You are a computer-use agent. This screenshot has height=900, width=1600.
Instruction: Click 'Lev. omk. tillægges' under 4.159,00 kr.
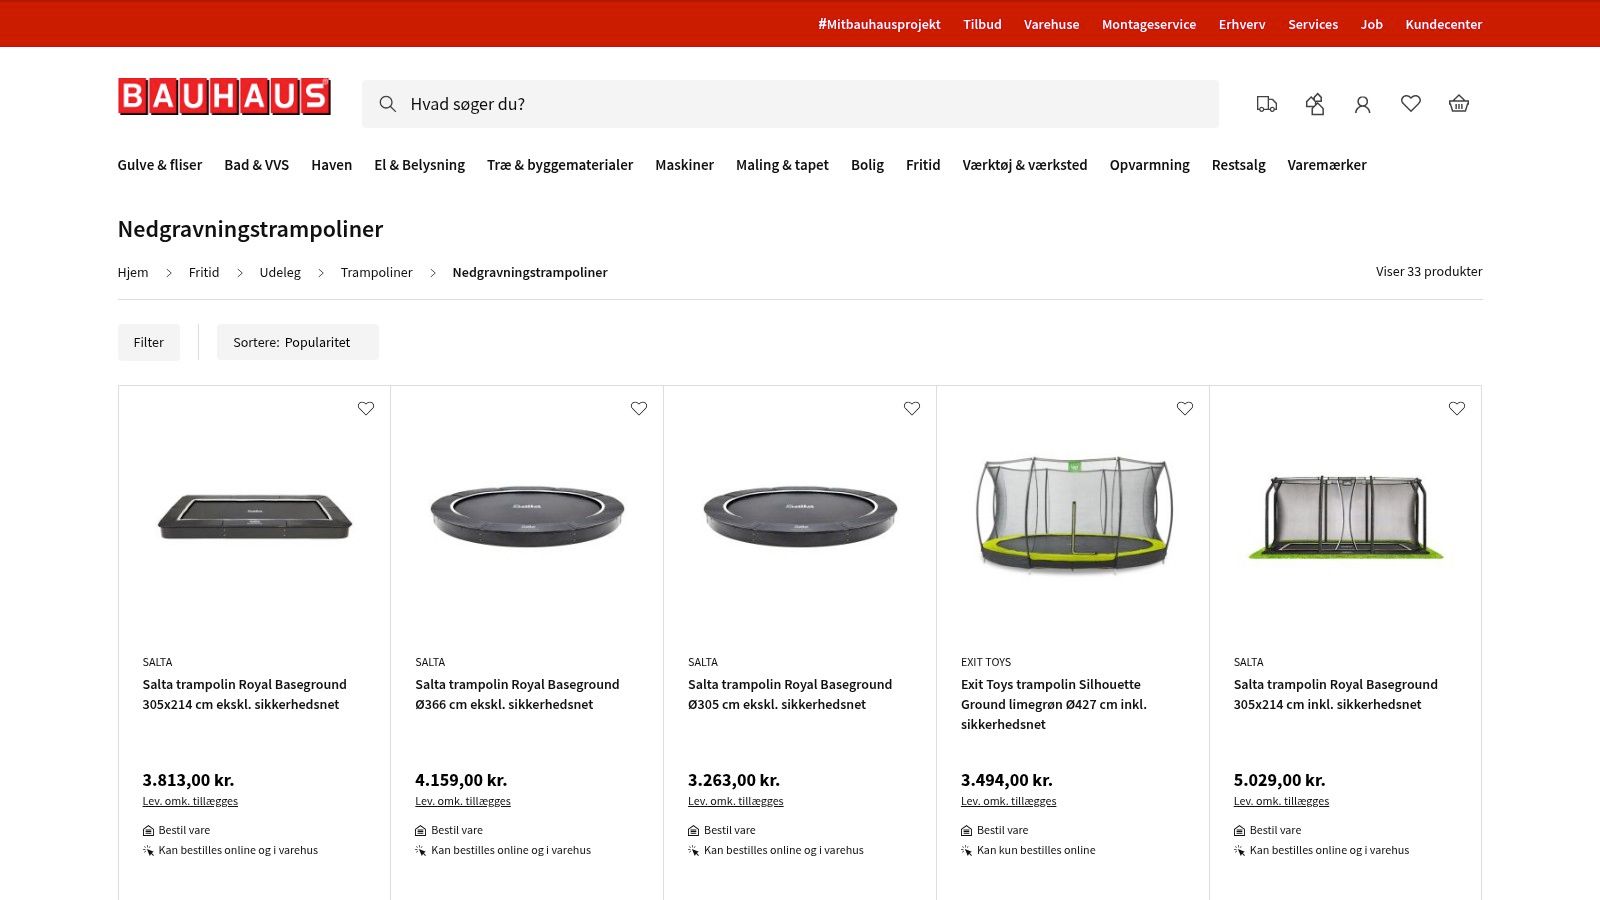click(463, 801)
